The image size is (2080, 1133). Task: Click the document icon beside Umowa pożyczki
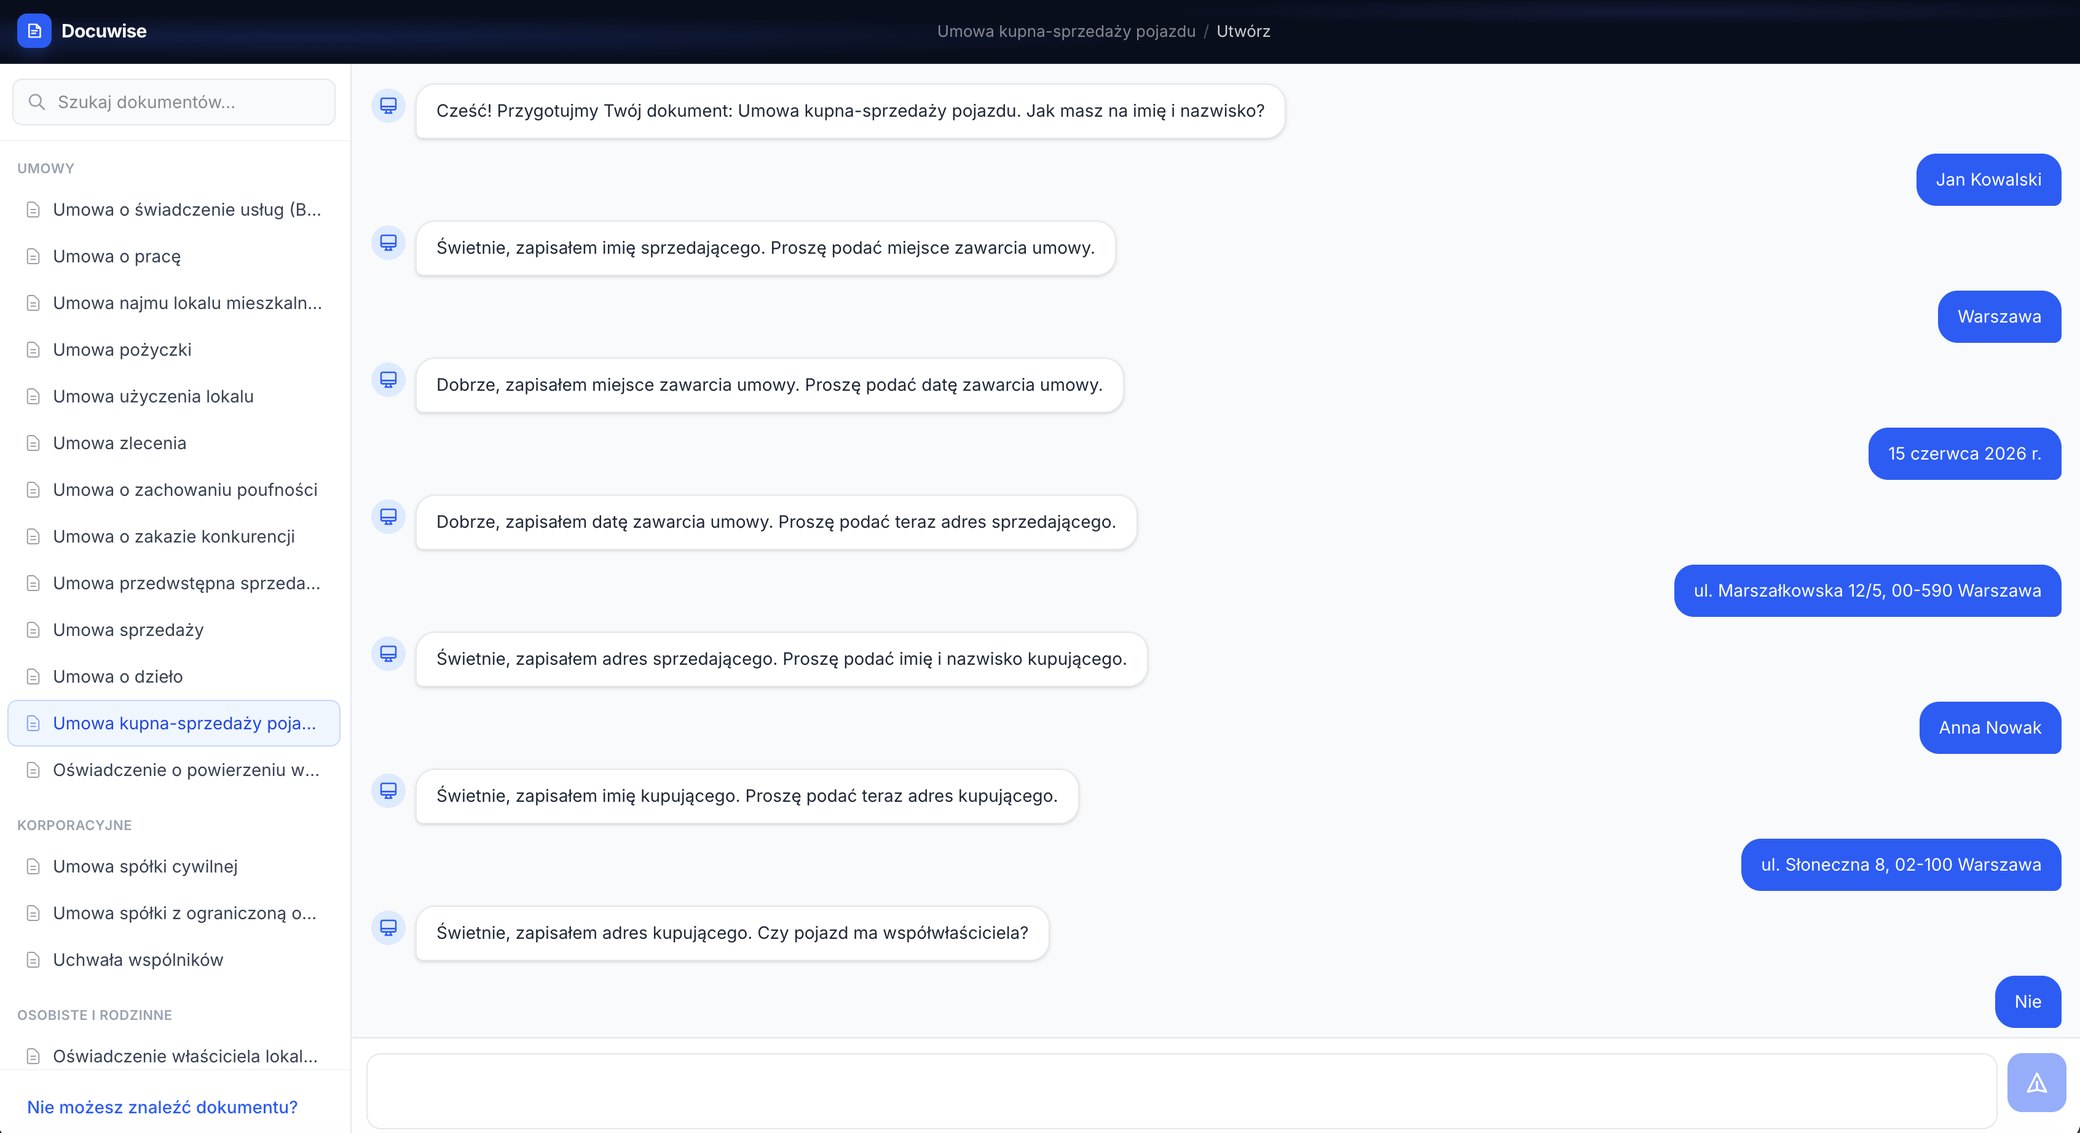coord(33,350)
